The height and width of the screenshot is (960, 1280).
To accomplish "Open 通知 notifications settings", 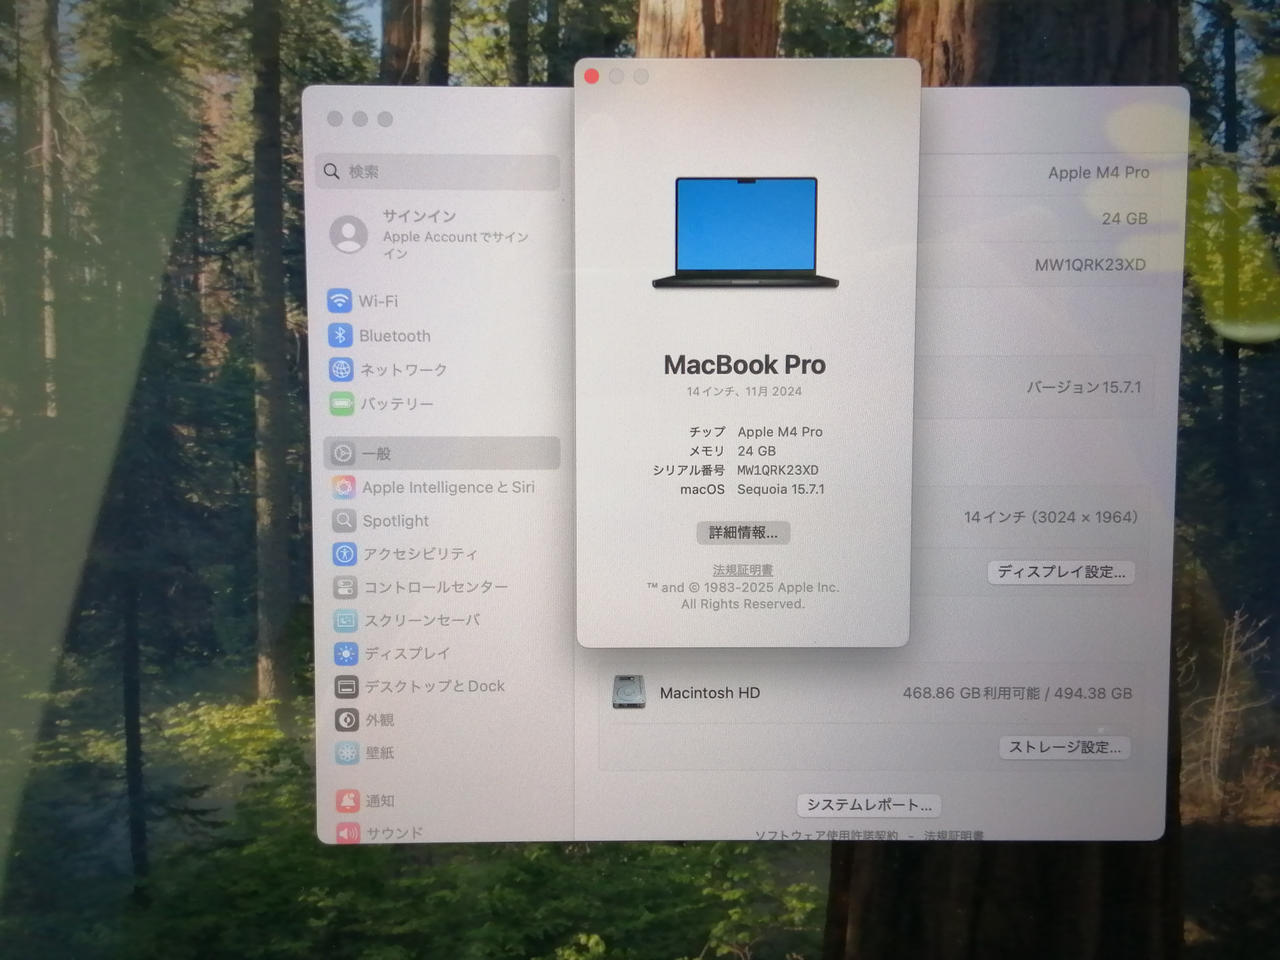I will [379, 801].
